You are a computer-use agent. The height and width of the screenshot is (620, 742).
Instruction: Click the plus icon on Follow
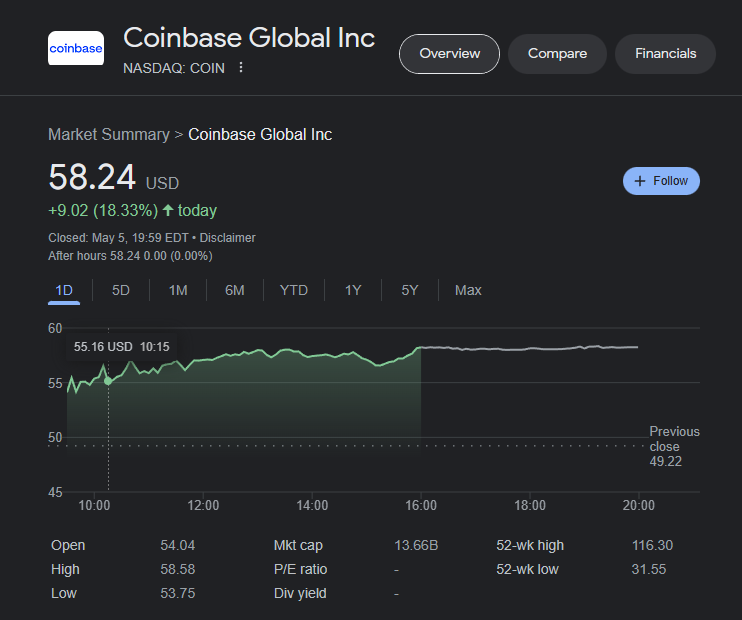coord(640,181)
